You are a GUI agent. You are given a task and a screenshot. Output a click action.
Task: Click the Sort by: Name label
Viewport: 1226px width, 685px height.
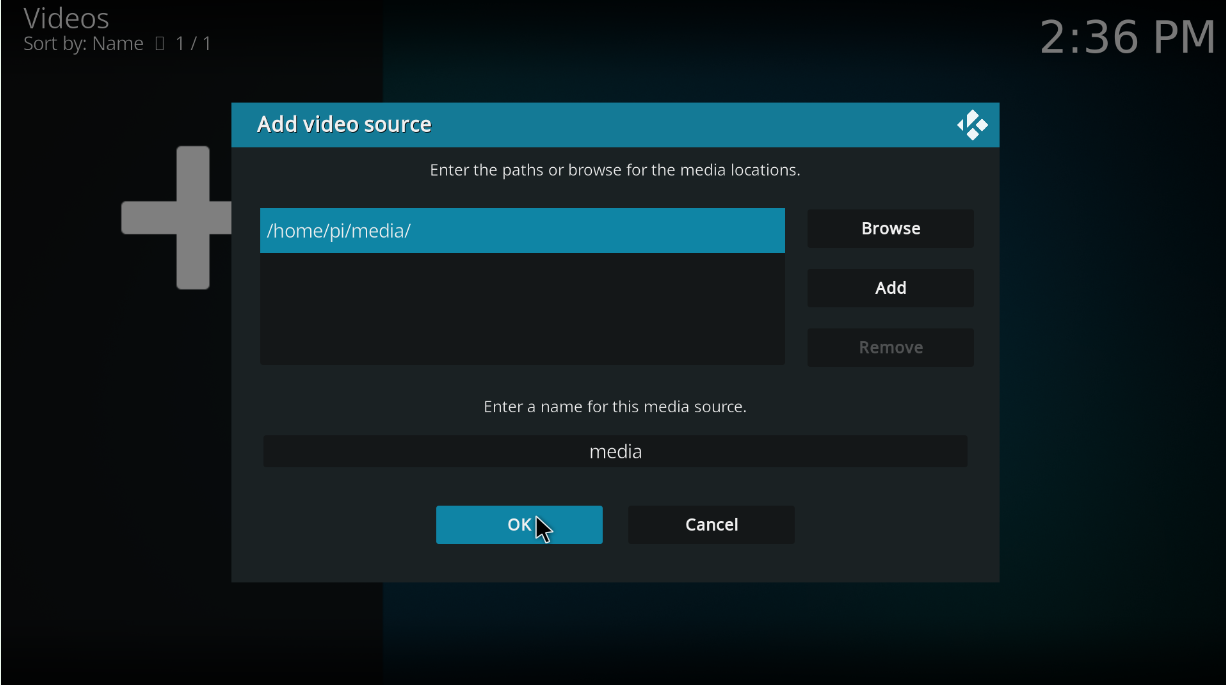tap(83, 44)
